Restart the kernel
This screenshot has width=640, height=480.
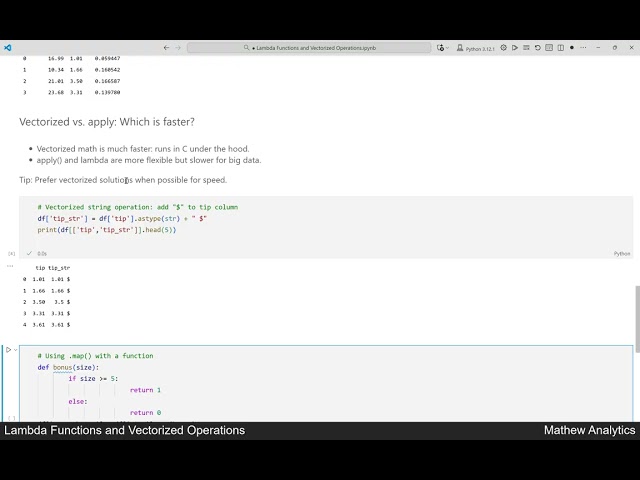point(538,48)
